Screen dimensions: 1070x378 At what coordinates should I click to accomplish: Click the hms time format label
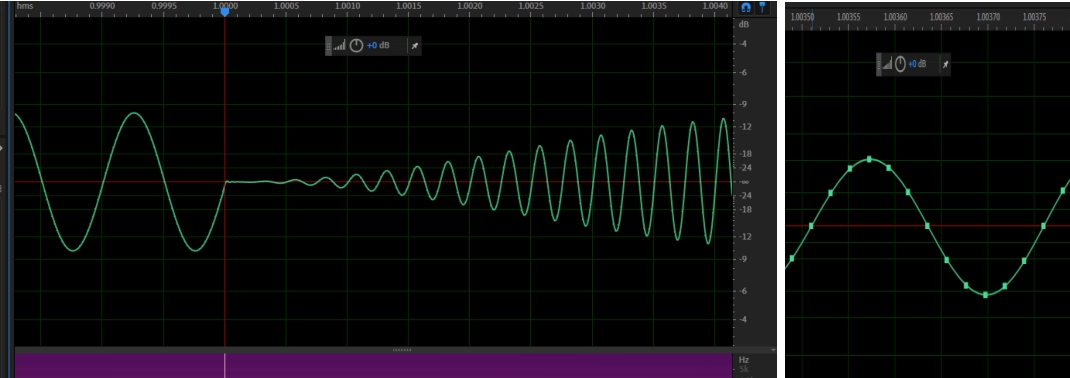25,5
